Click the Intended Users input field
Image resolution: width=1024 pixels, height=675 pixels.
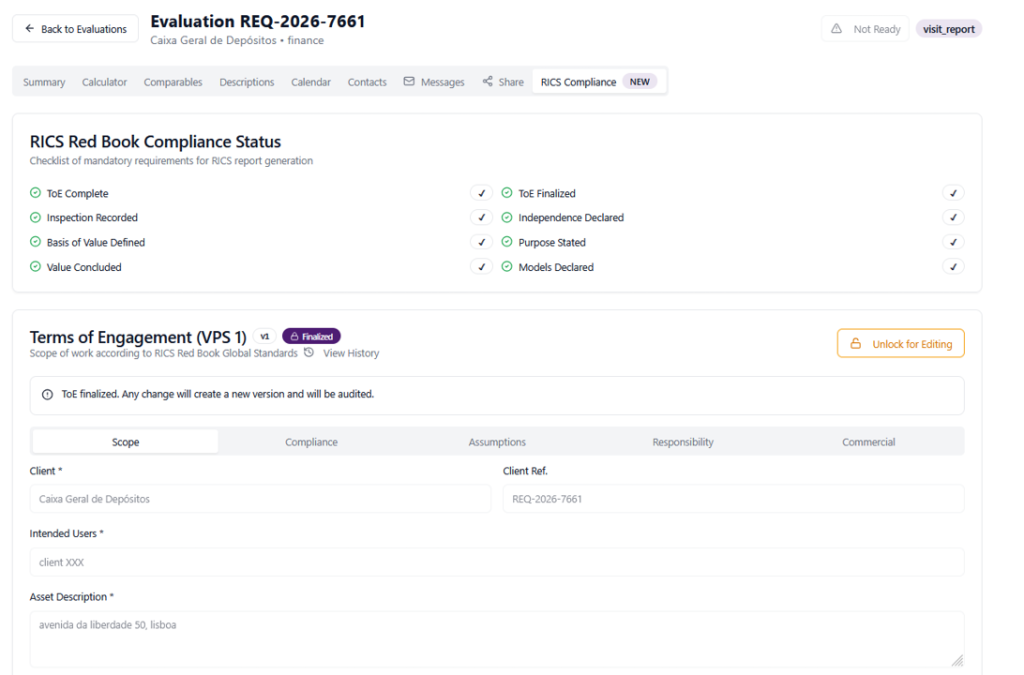[x=497, y=562]
